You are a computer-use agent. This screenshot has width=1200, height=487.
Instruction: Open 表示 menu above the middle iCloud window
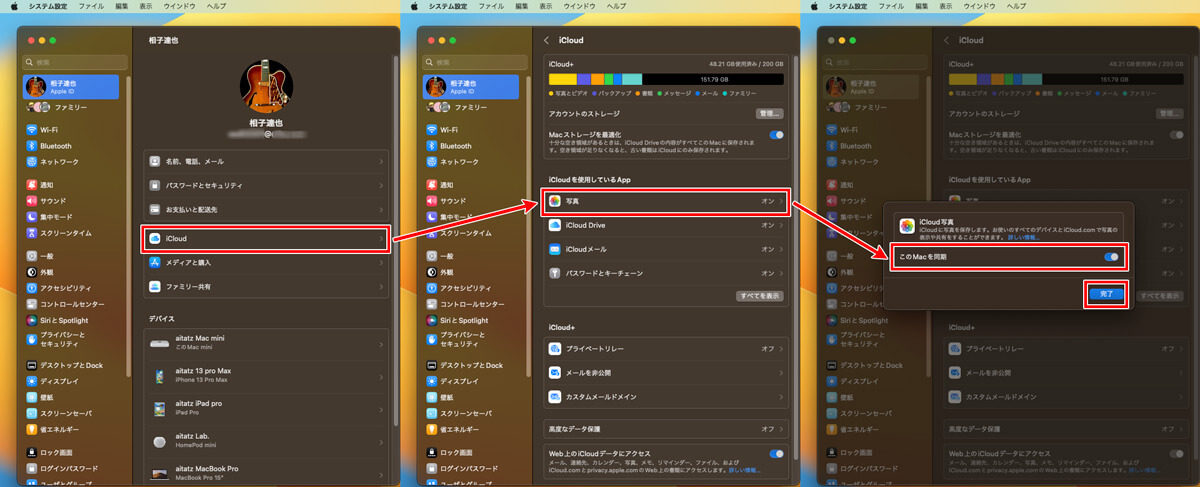[546, 6]
